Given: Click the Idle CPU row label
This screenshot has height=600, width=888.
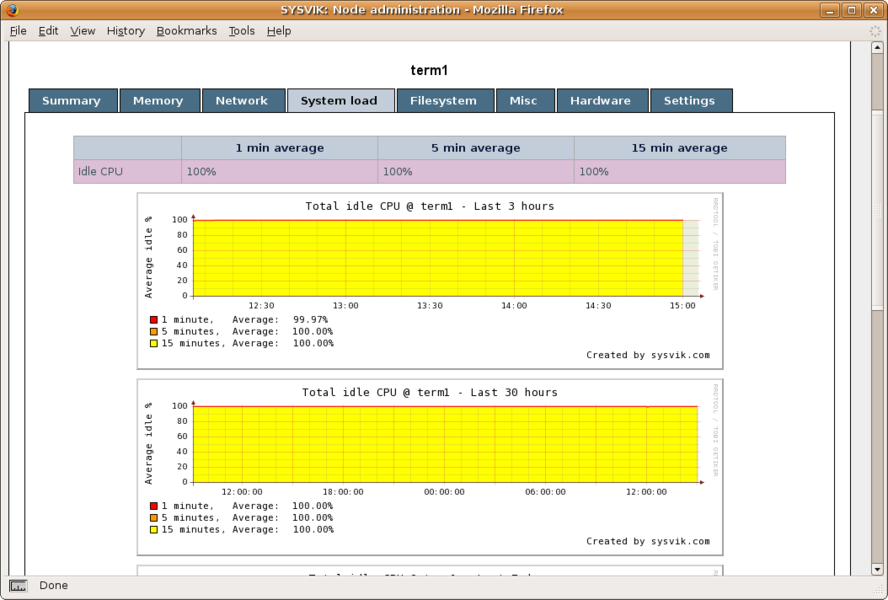Looking at the screenshot, I should click(x=100, y=172).
